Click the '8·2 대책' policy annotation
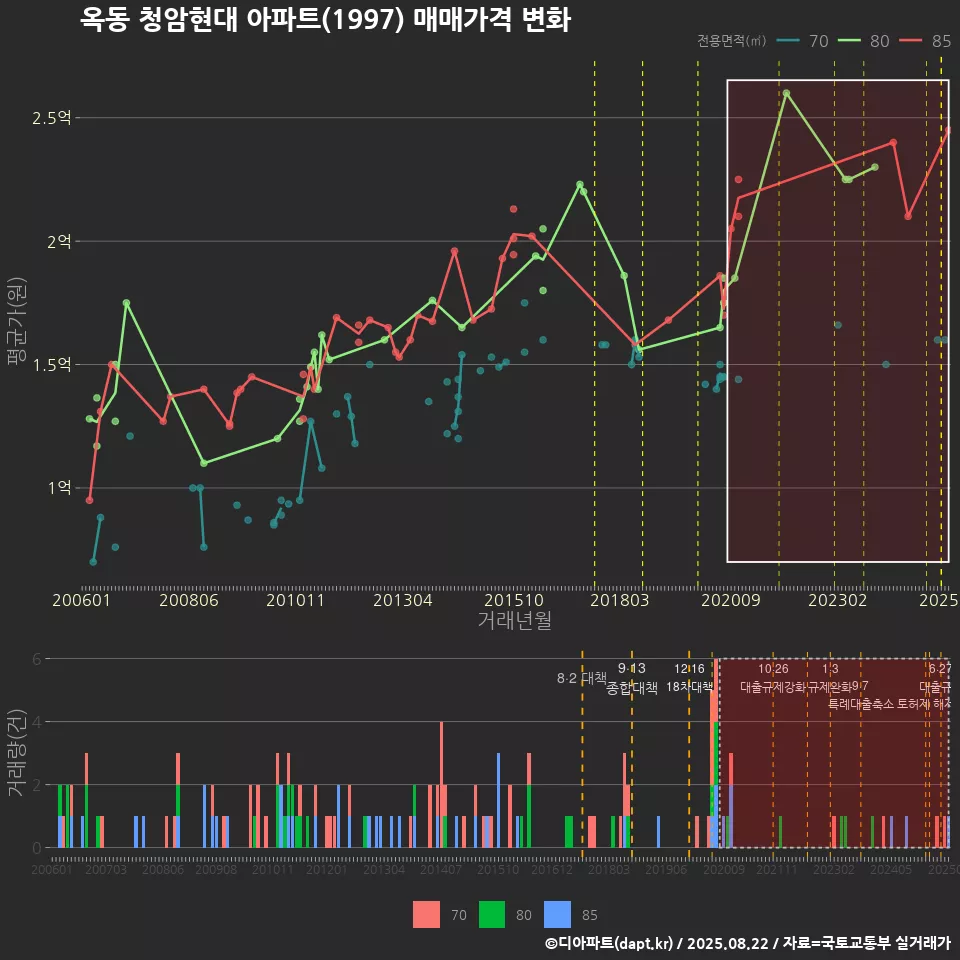 582,678
